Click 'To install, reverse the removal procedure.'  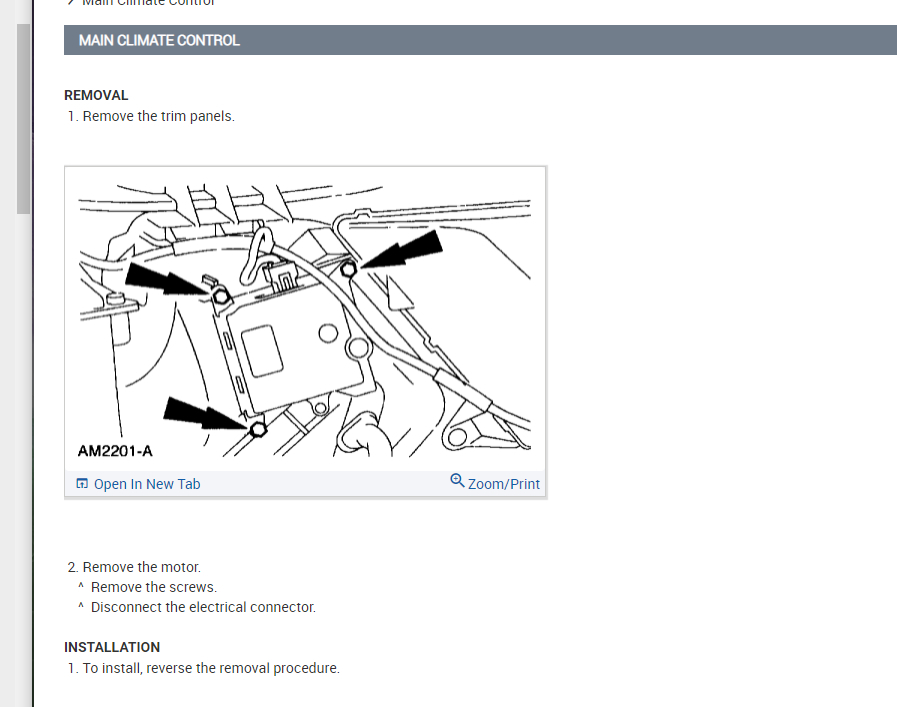coord(211,668)
